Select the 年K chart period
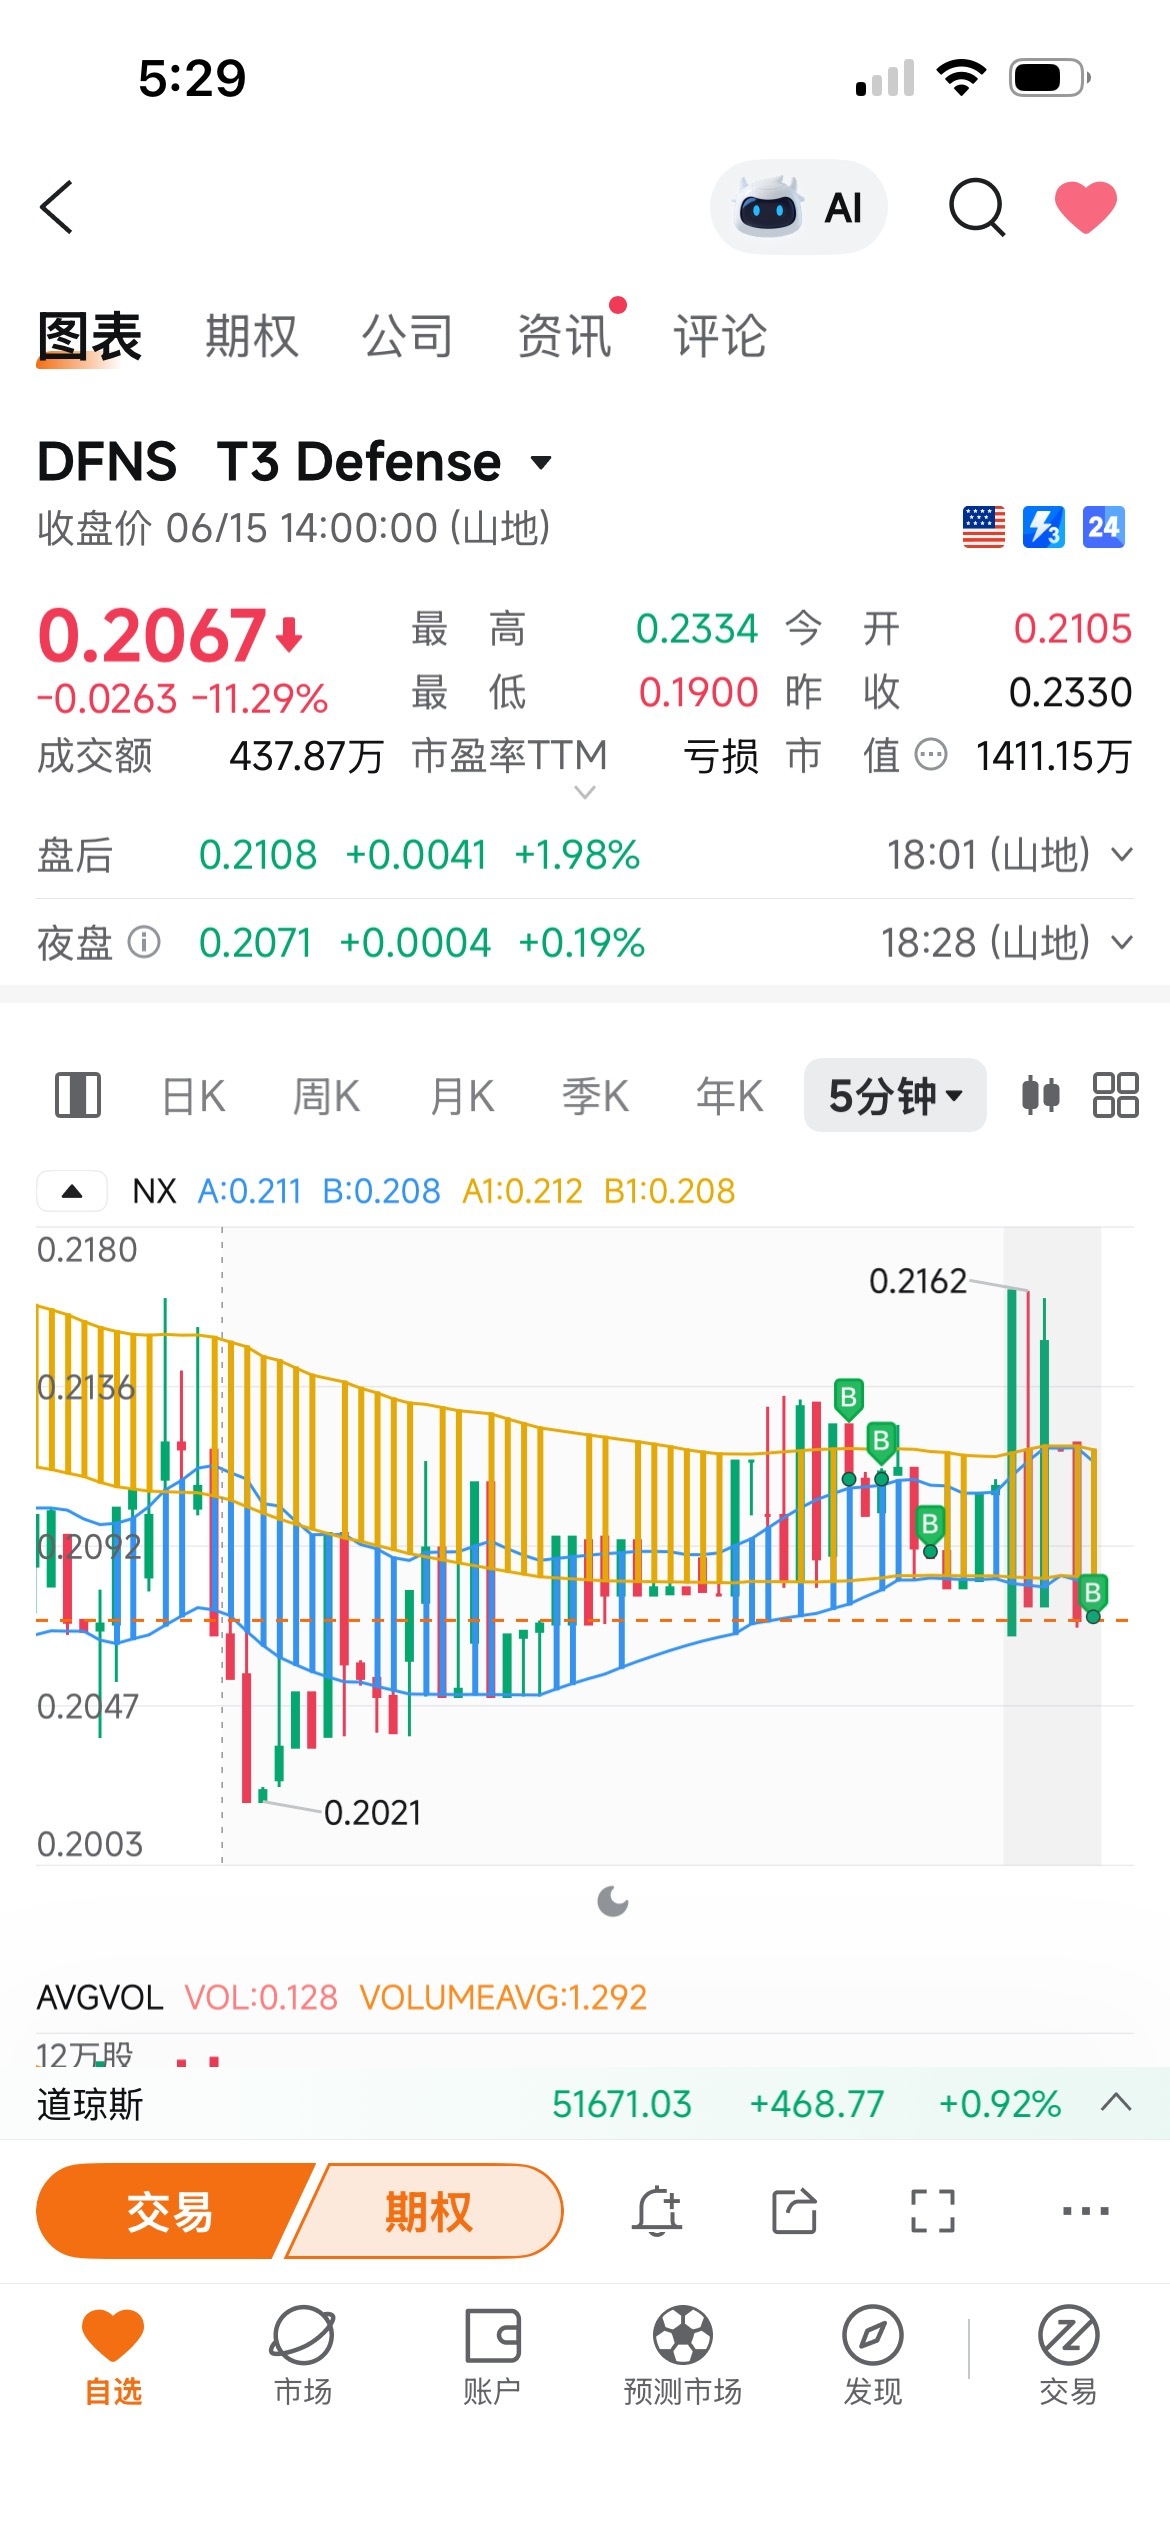This screenshot has height=2532, width=1170. click(730, 1096)
